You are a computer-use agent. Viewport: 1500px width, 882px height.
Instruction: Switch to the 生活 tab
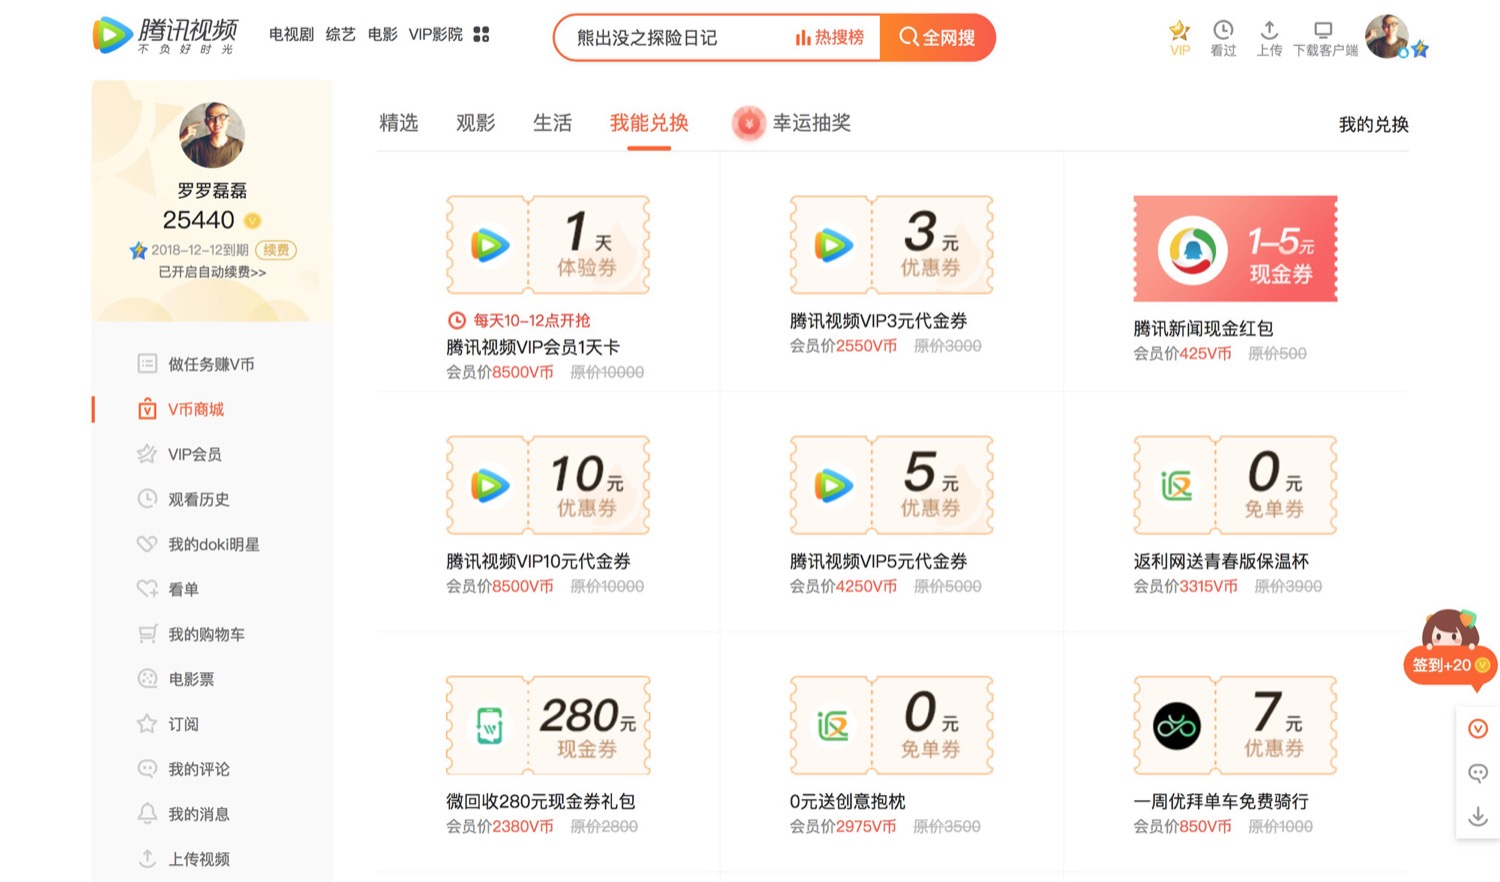[x=552, y=123]
